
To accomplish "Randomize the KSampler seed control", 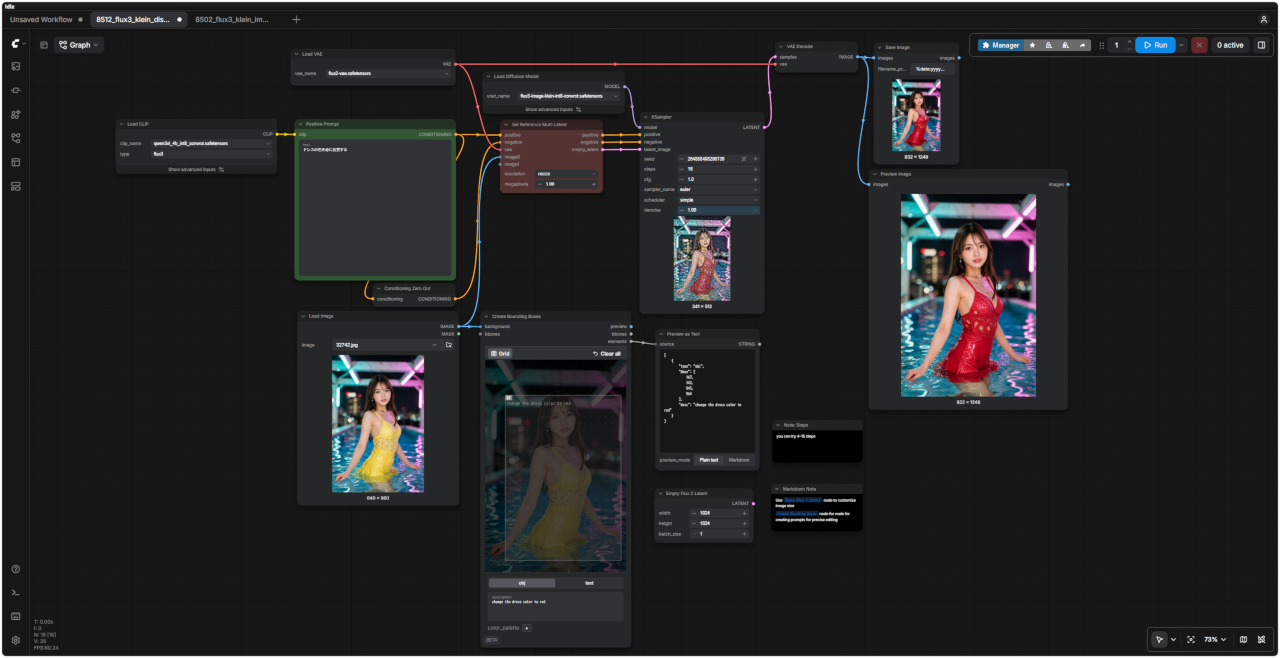I will 743,159.
